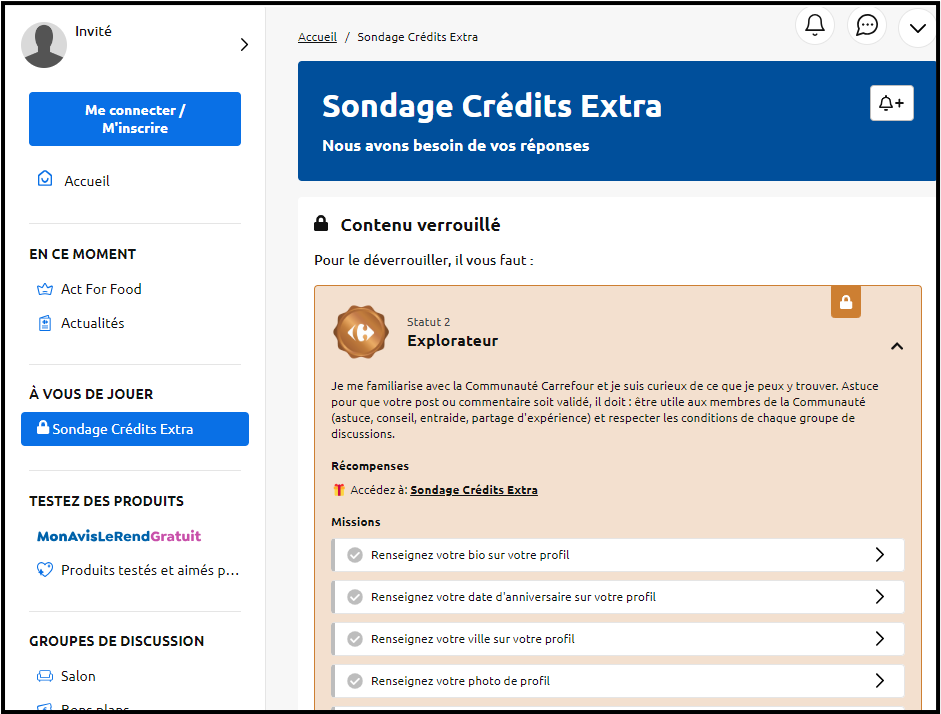Click the checkmark beside birthday mission
941x714 pixels.
click(x=354, y=597)
